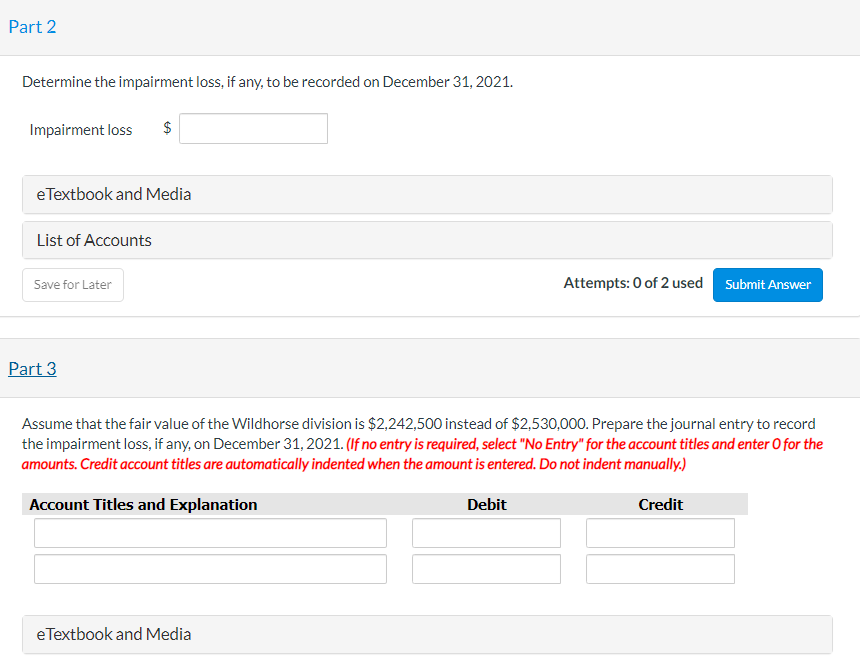The height and width of the screenshot is (661, 860).
Task: Open the Part 3 heading link
Action: tap(32, 369)
